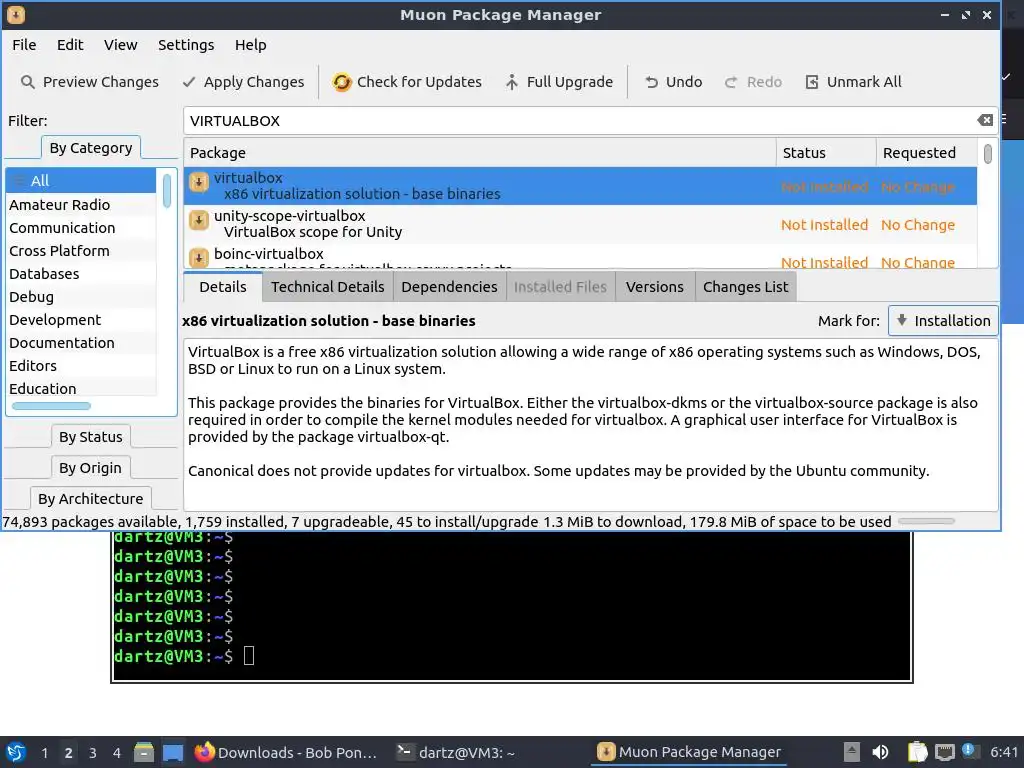Click the category list vertical scrollbar
Screen dimensions: 1024x768
pyautogui.click(x=167, y=190)
